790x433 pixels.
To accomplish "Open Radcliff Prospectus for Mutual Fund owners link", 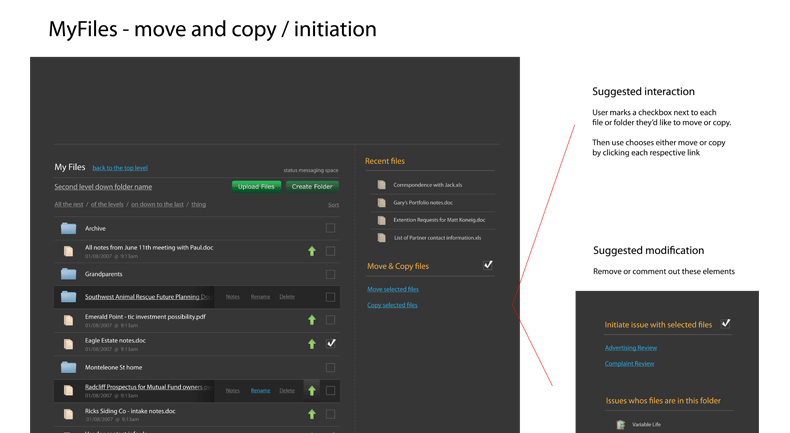I will point(149,387).
